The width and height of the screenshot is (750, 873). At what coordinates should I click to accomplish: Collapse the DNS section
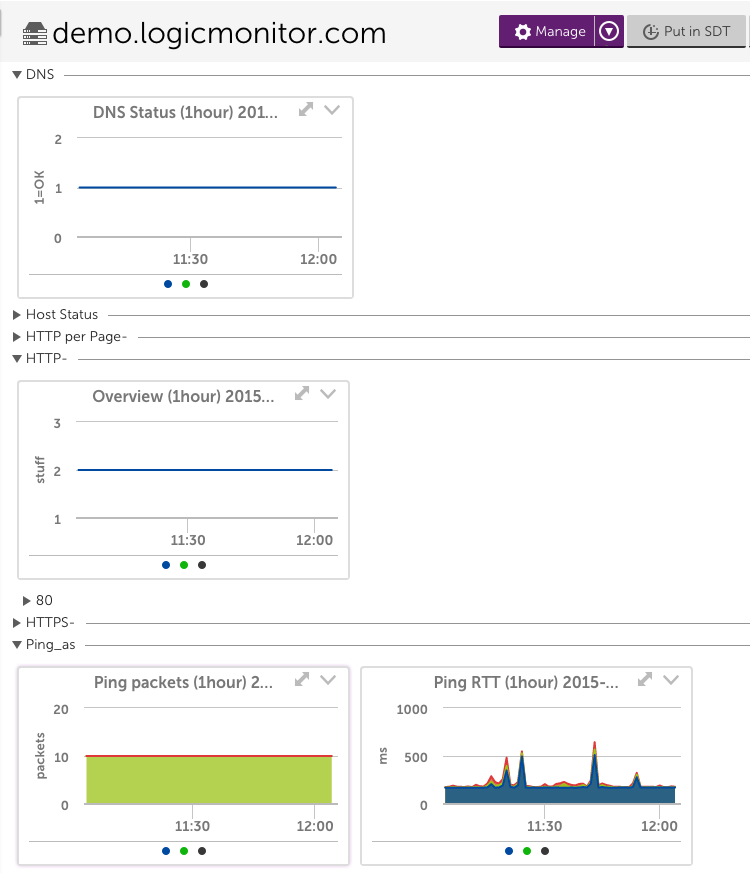pyautogui.click(x=17, y=75)
